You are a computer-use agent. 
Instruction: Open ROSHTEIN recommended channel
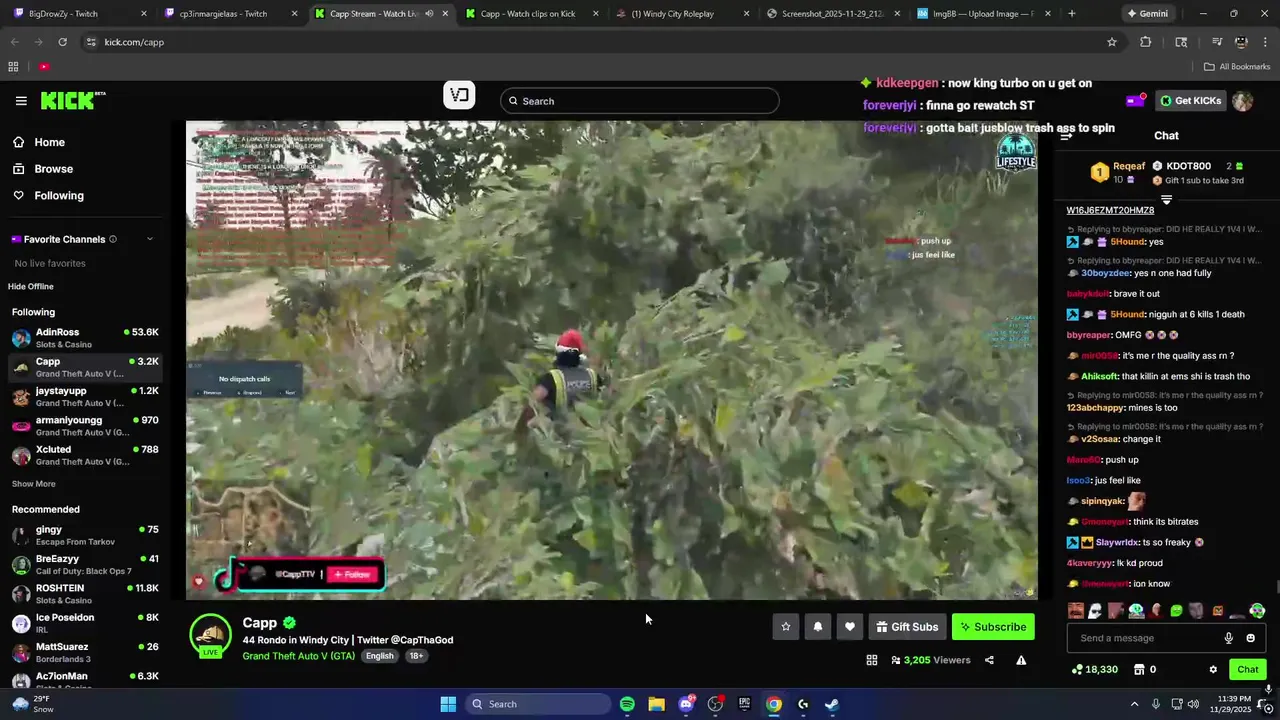tap(85, 594)
